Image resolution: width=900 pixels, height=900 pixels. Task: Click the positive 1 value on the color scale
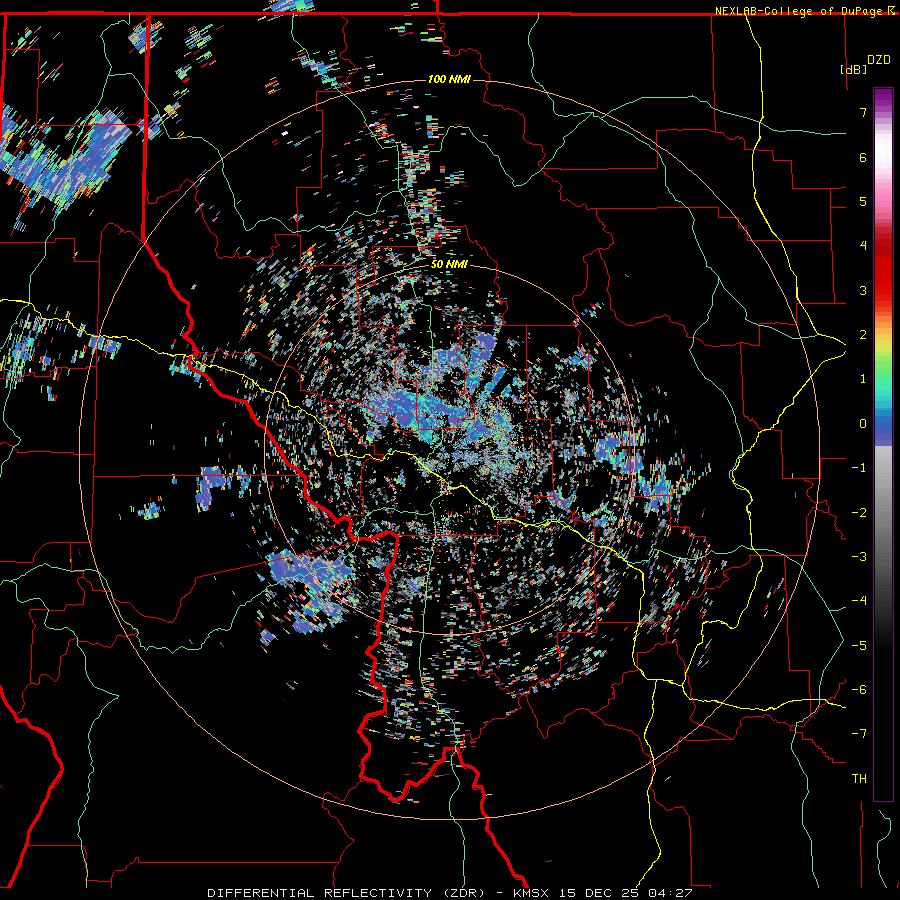(863, 379)
